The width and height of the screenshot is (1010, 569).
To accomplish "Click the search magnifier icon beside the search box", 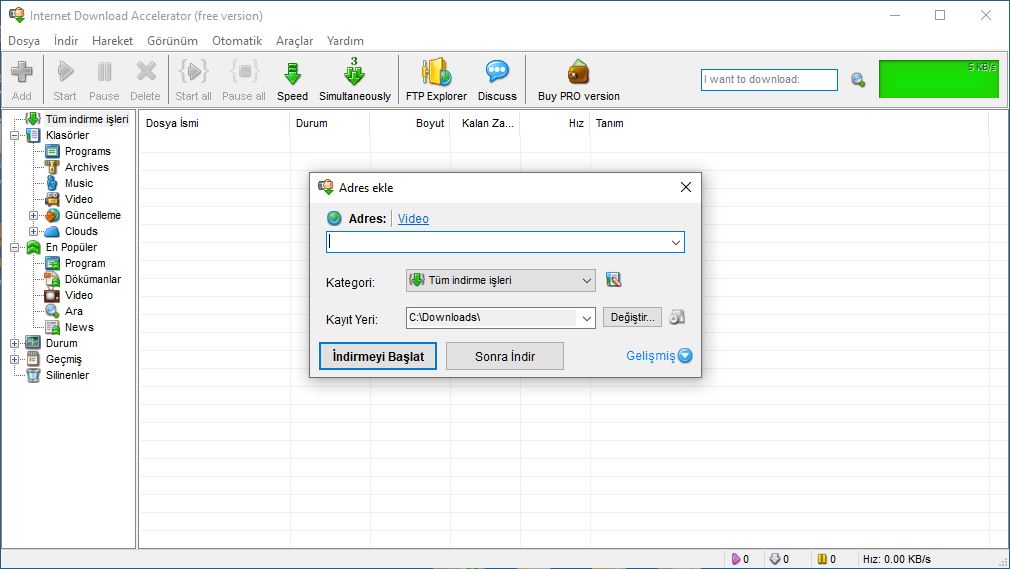I will click(858, 80).
